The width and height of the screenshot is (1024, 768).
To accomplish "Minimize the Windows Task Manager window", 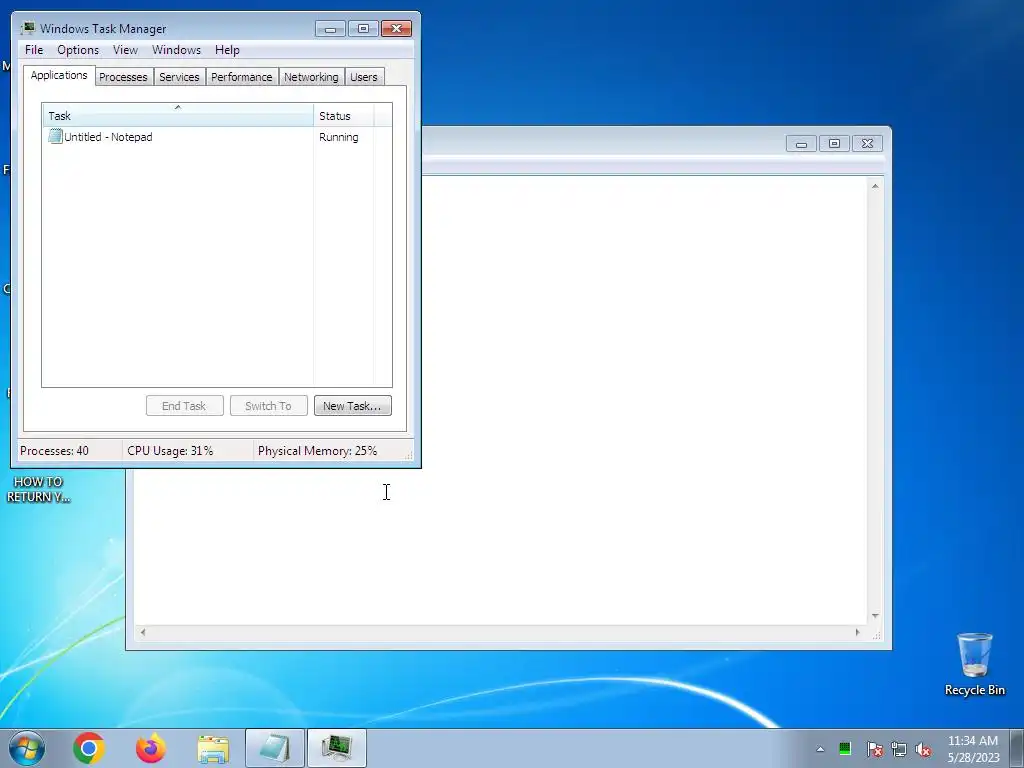I will click(330, 29).
